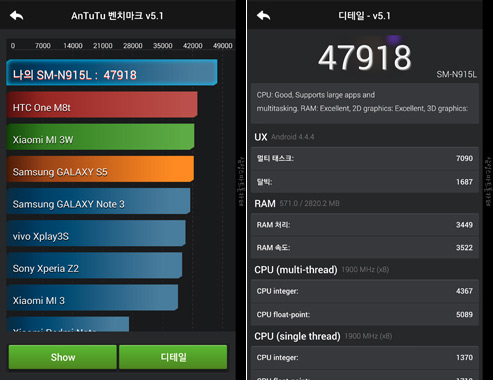Select the vivo Xplay3S bar
This screenshot has height=380, width=493.
tap(96, 233)
